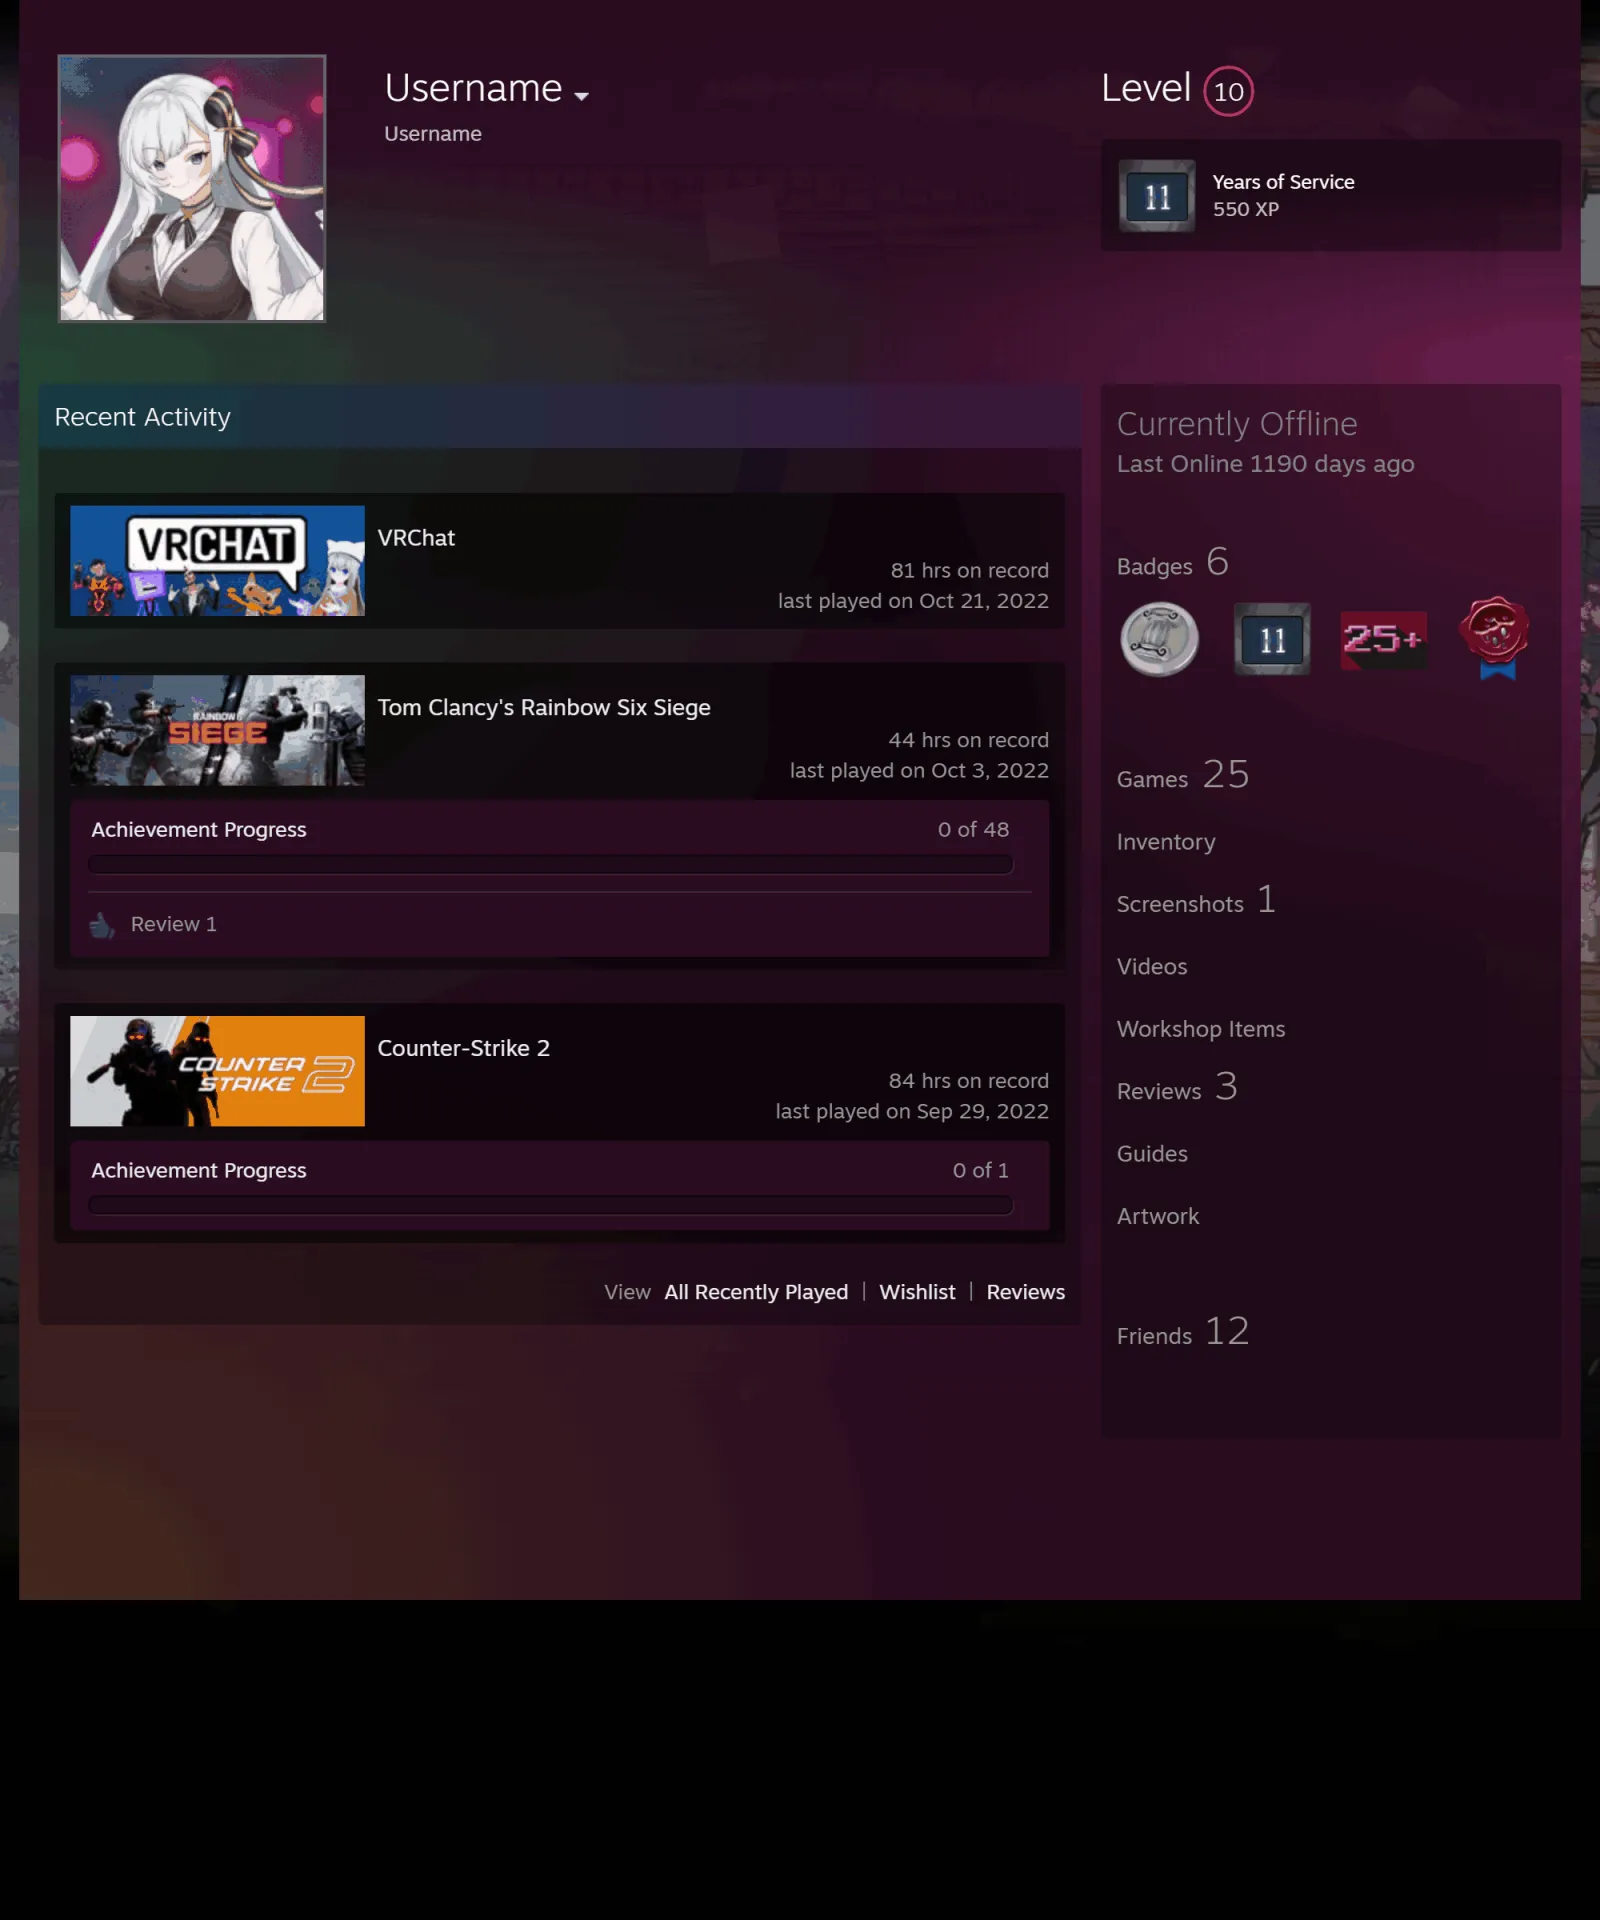Click 'Last Online 1190 days ago' text
The width and height of the screenshot is (1600, 1920).
click(1265, 464)
